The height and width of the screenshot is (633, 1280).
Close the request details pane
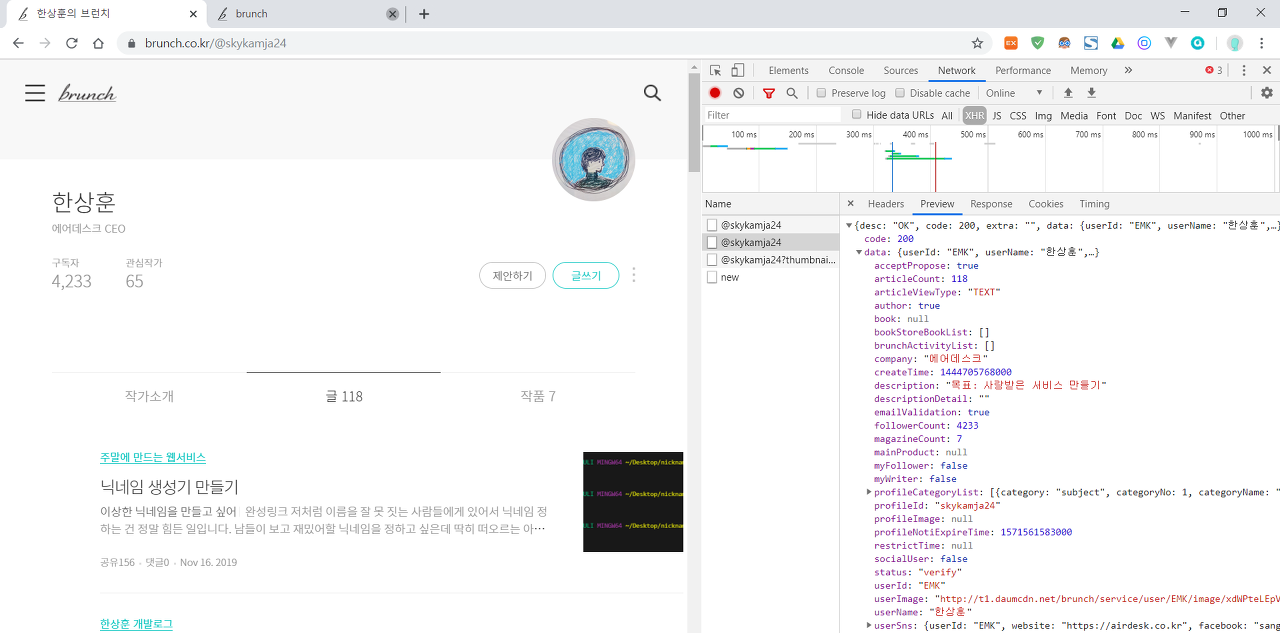click(x=851, y=203)
